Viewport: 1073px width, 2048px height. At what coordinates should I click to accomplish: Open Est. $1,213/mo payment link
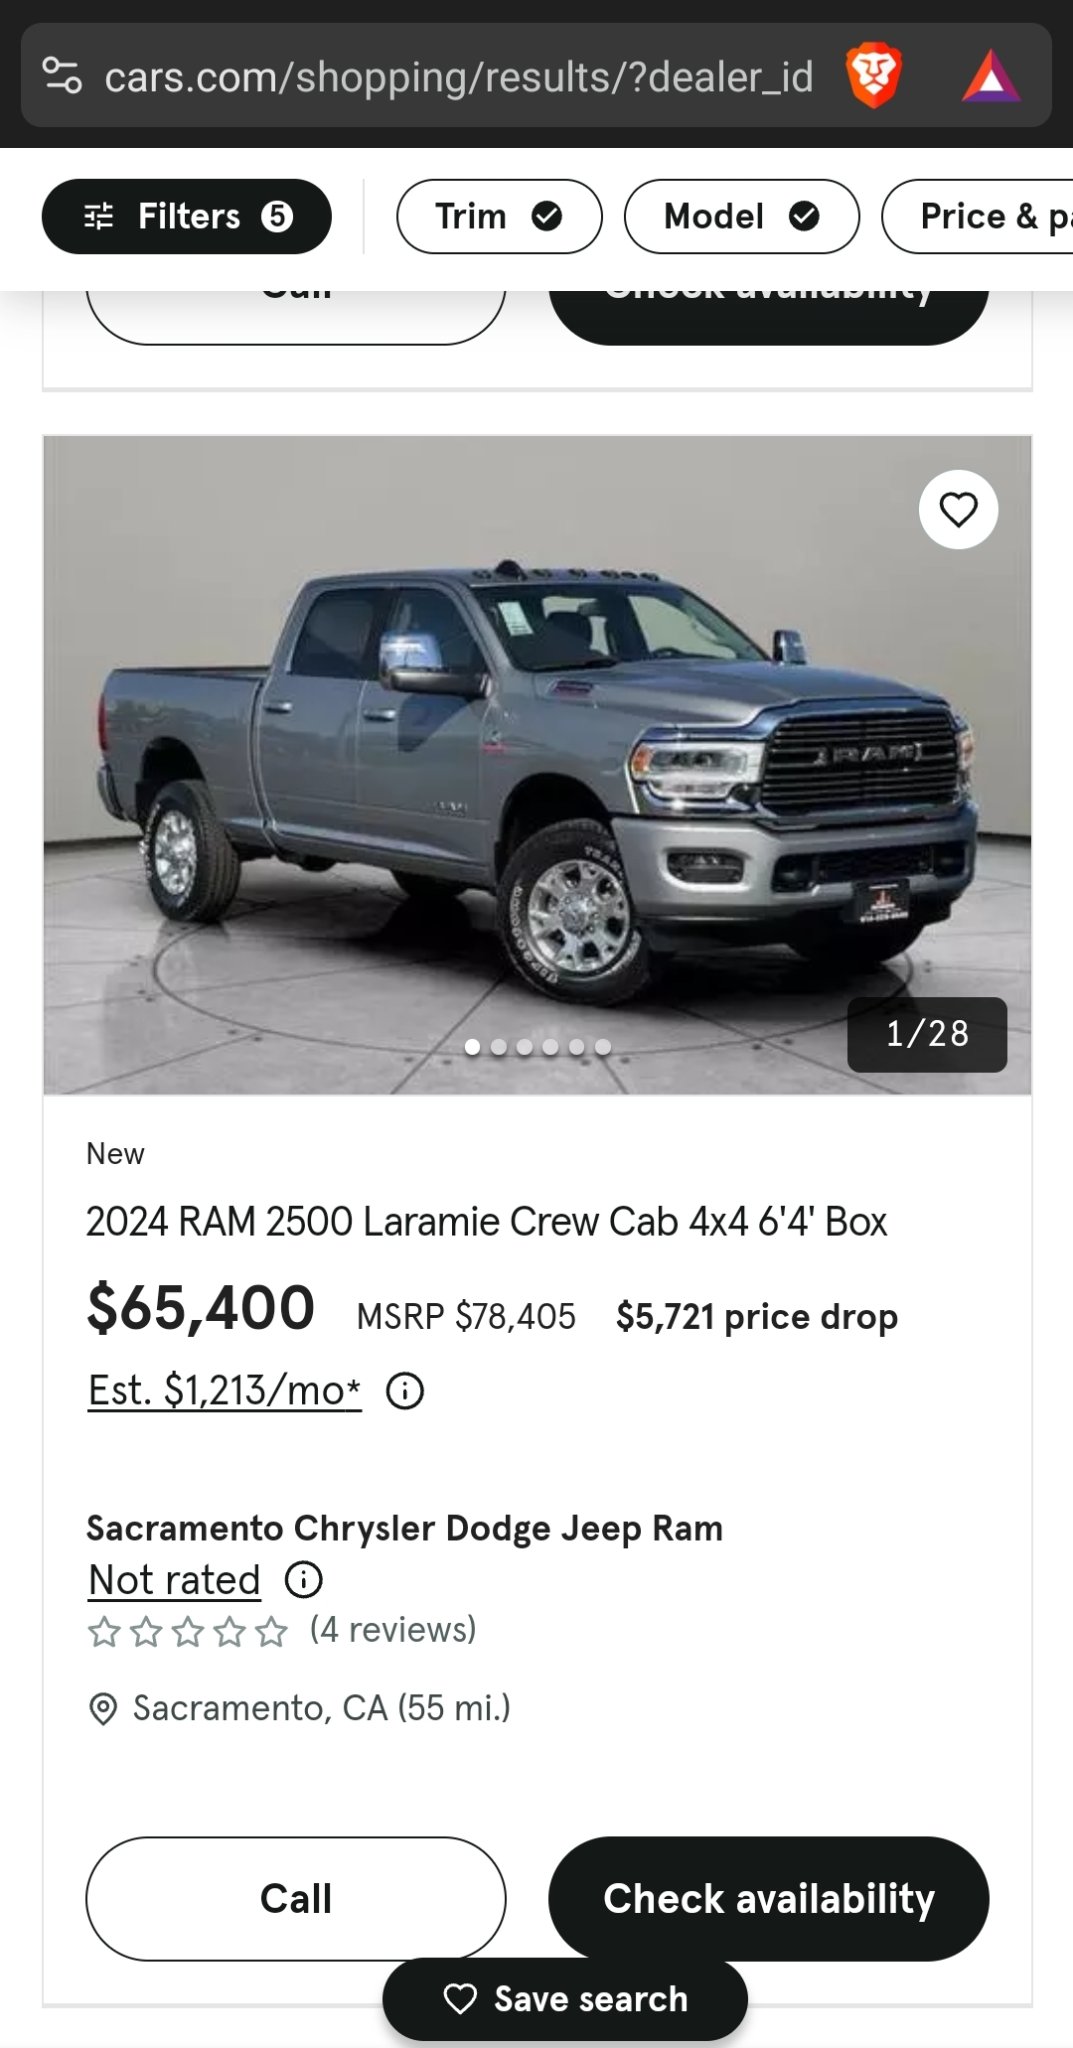point(224,1390)
